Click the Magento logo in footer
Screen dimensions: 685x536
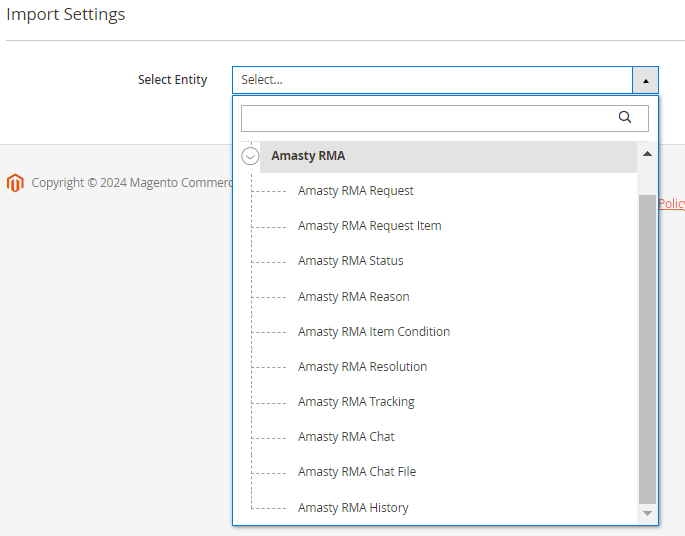pos(15,183)
